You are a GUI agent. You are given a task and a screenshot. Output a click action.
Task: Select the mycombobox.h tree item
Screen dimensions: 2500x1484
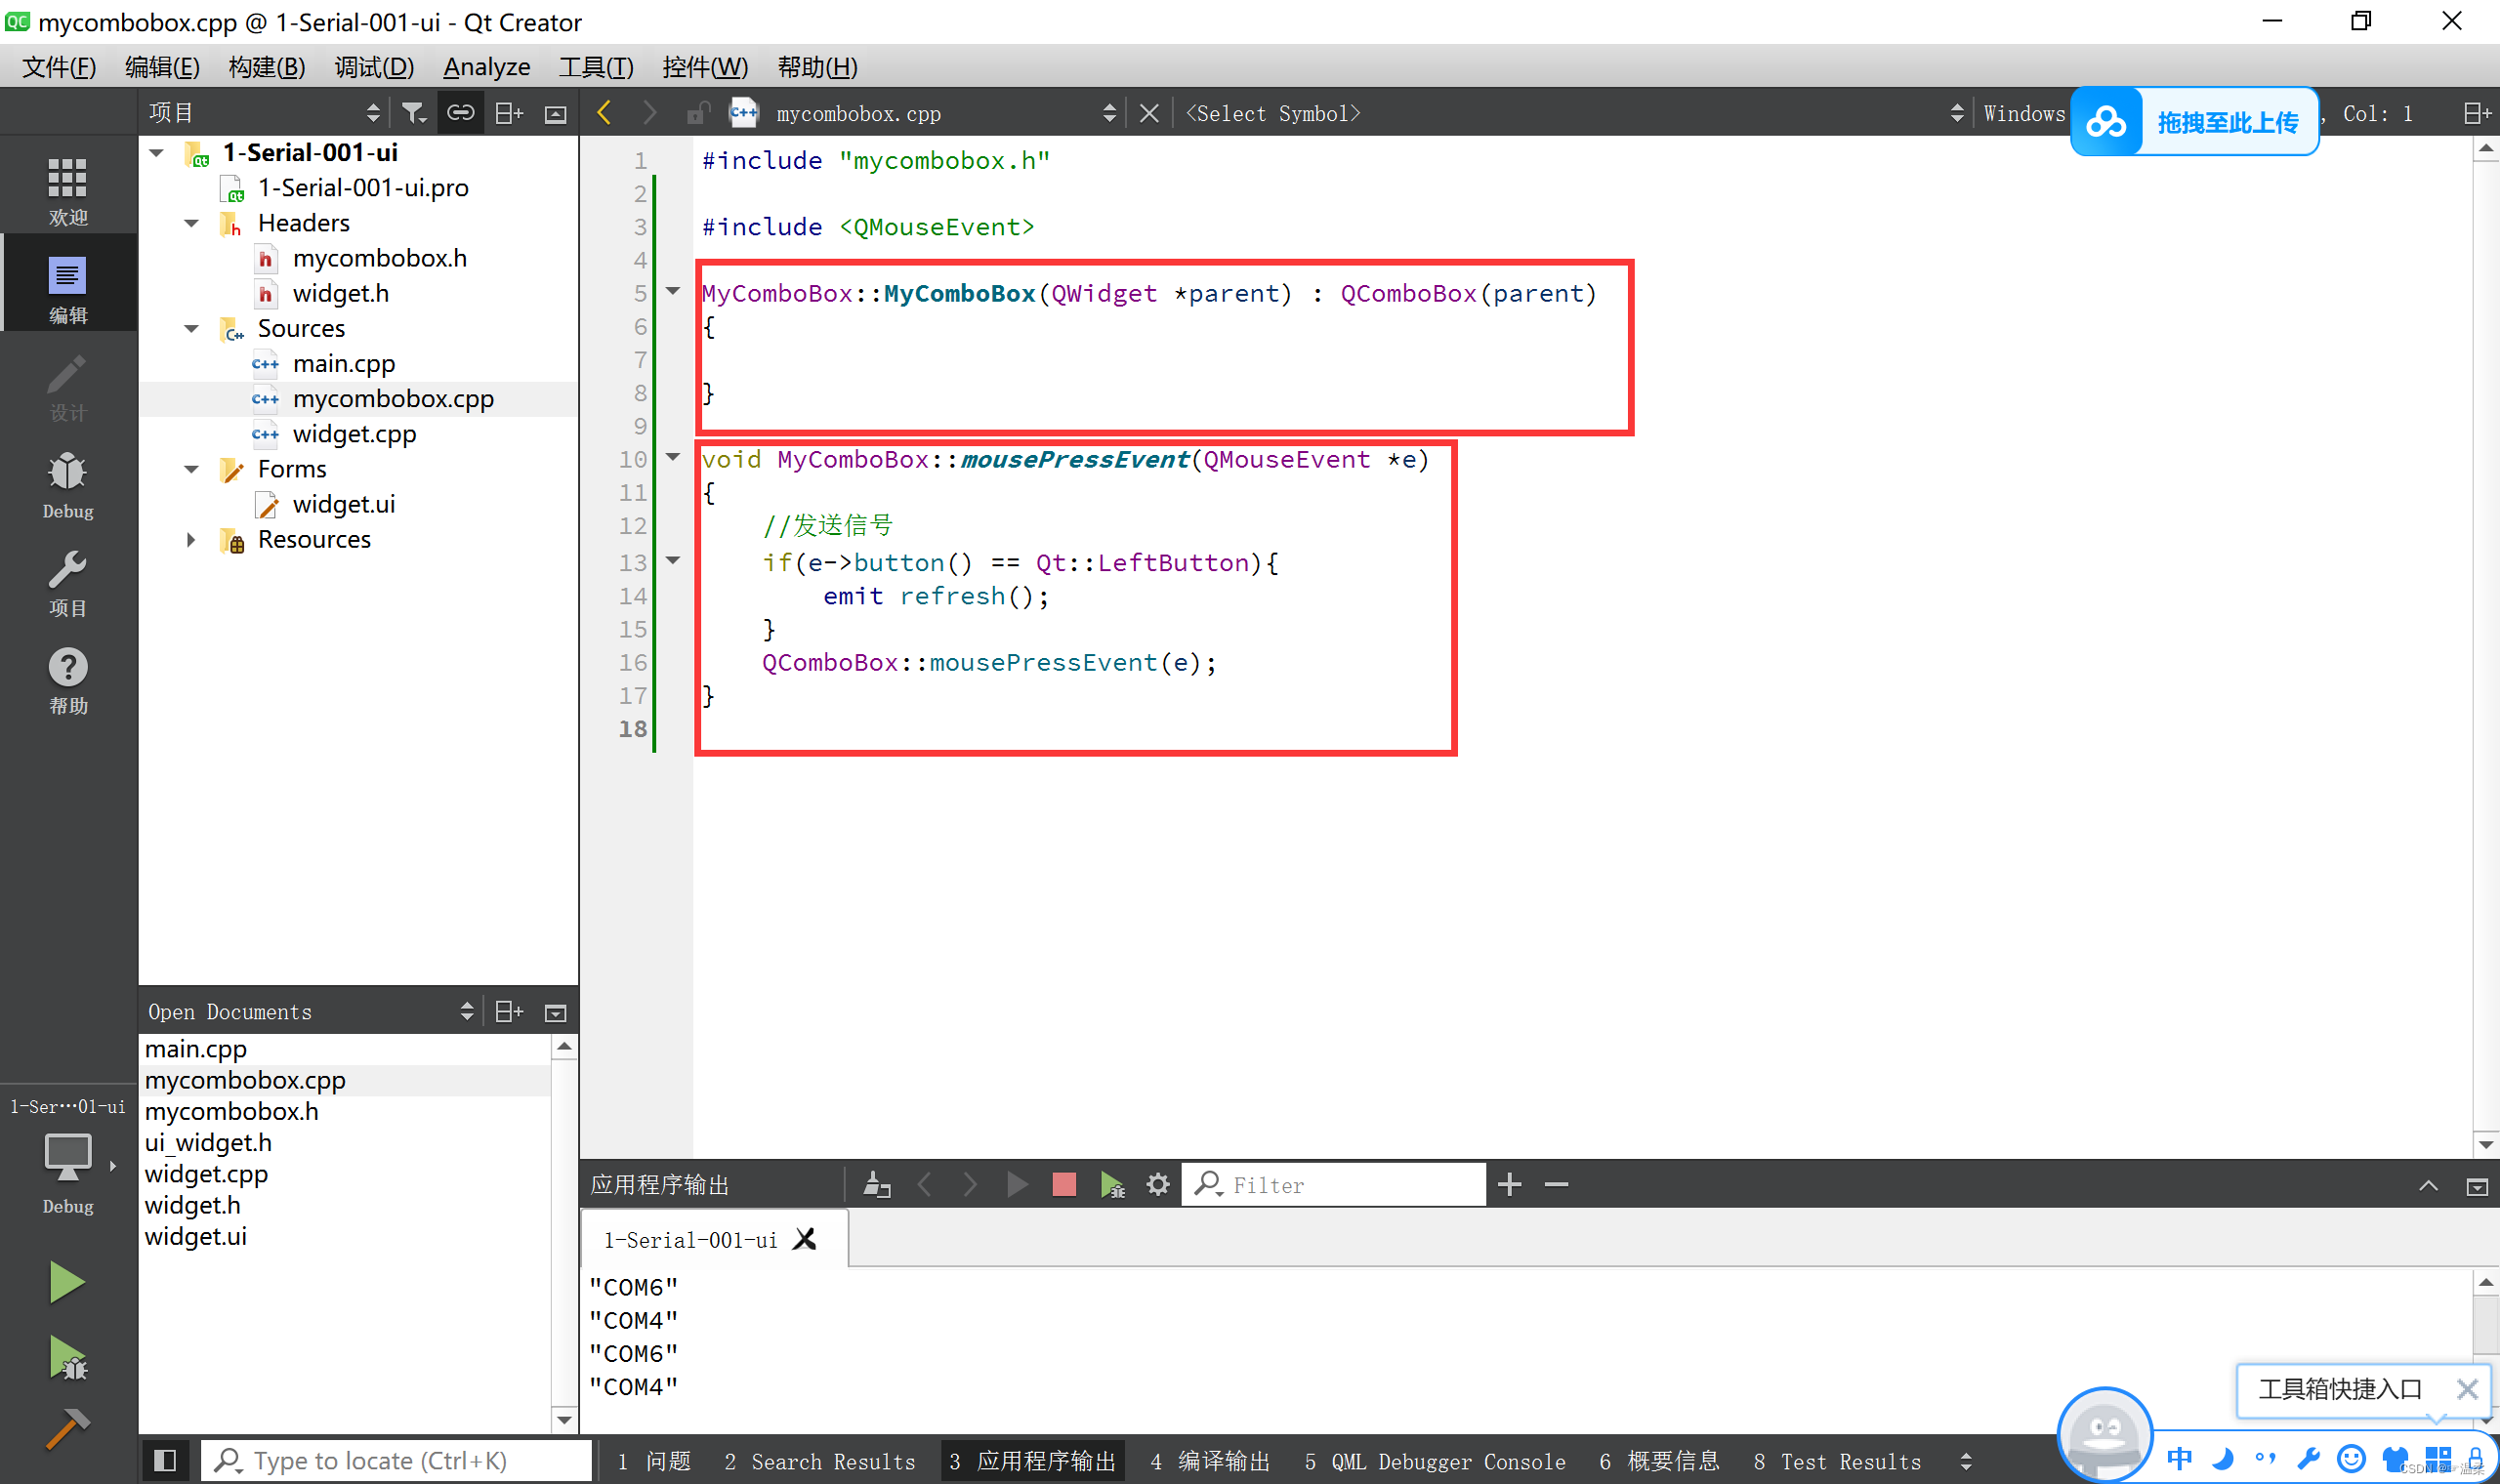click(x=376, y=256)
